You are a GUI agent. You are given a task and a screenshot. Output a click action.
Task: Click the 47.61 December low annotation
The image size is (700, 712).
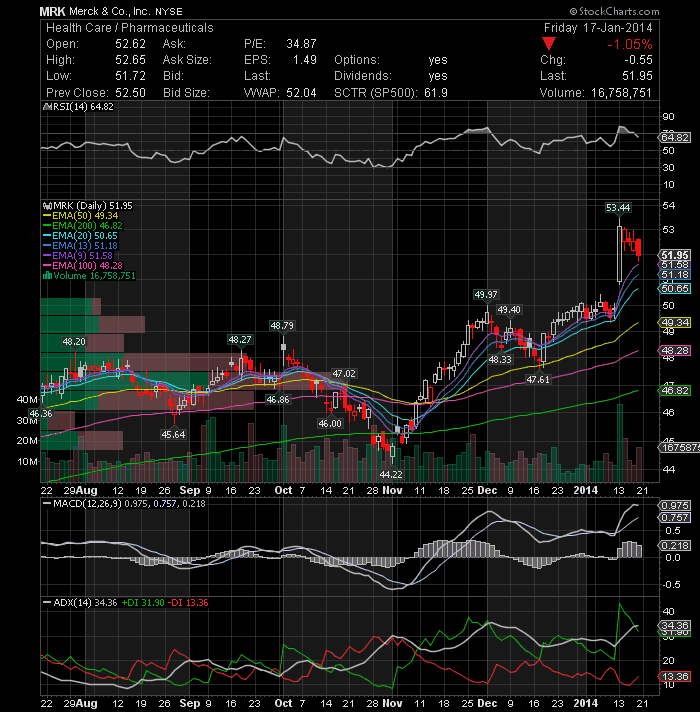(x=538, y=379)
